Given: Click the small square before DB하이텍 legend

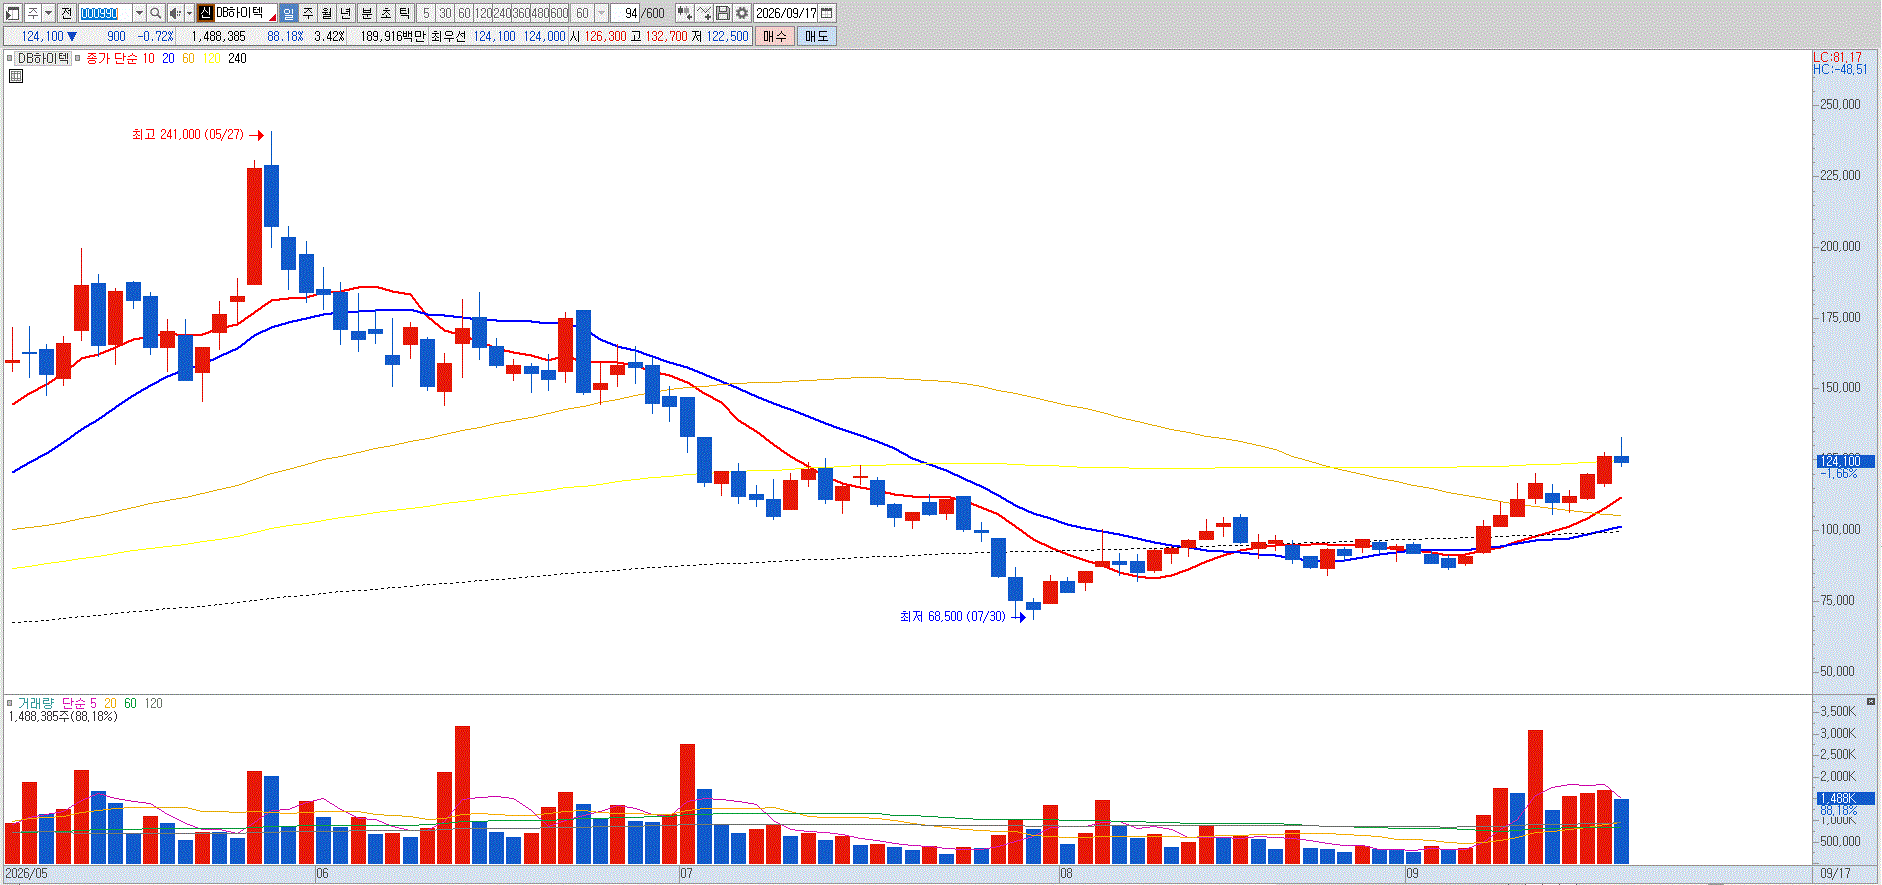Looking at the screenshot, I should (10, 58).
